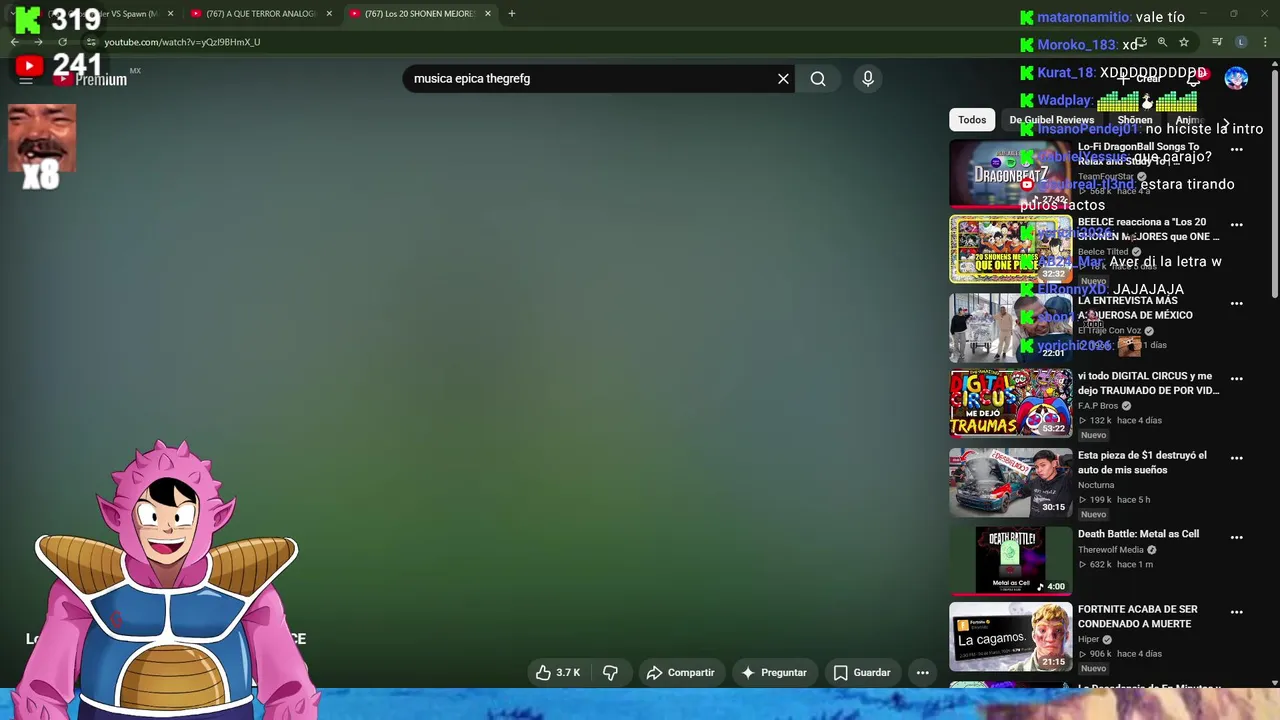The image size is (1280, 720).
Task: Open title 'FORTNITE ACABA DE SER CONDENADO A MUERTE'
Action: coord(1137,616)
